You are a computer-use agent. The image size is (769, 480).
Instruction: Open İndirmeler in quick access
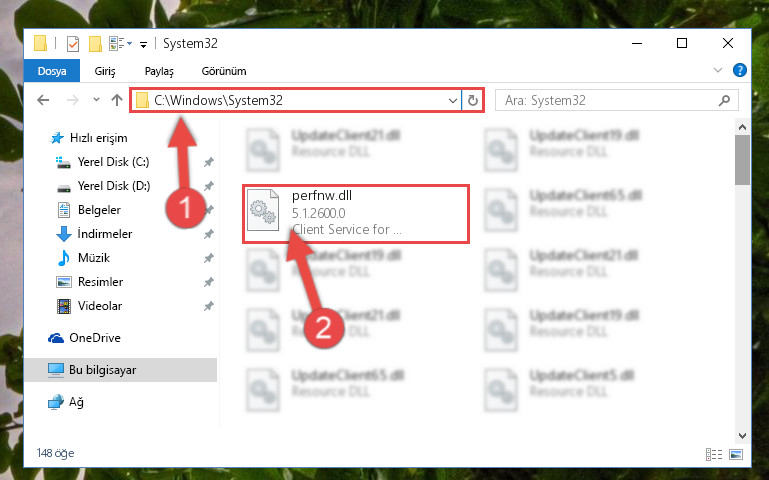tap(104, 234)
